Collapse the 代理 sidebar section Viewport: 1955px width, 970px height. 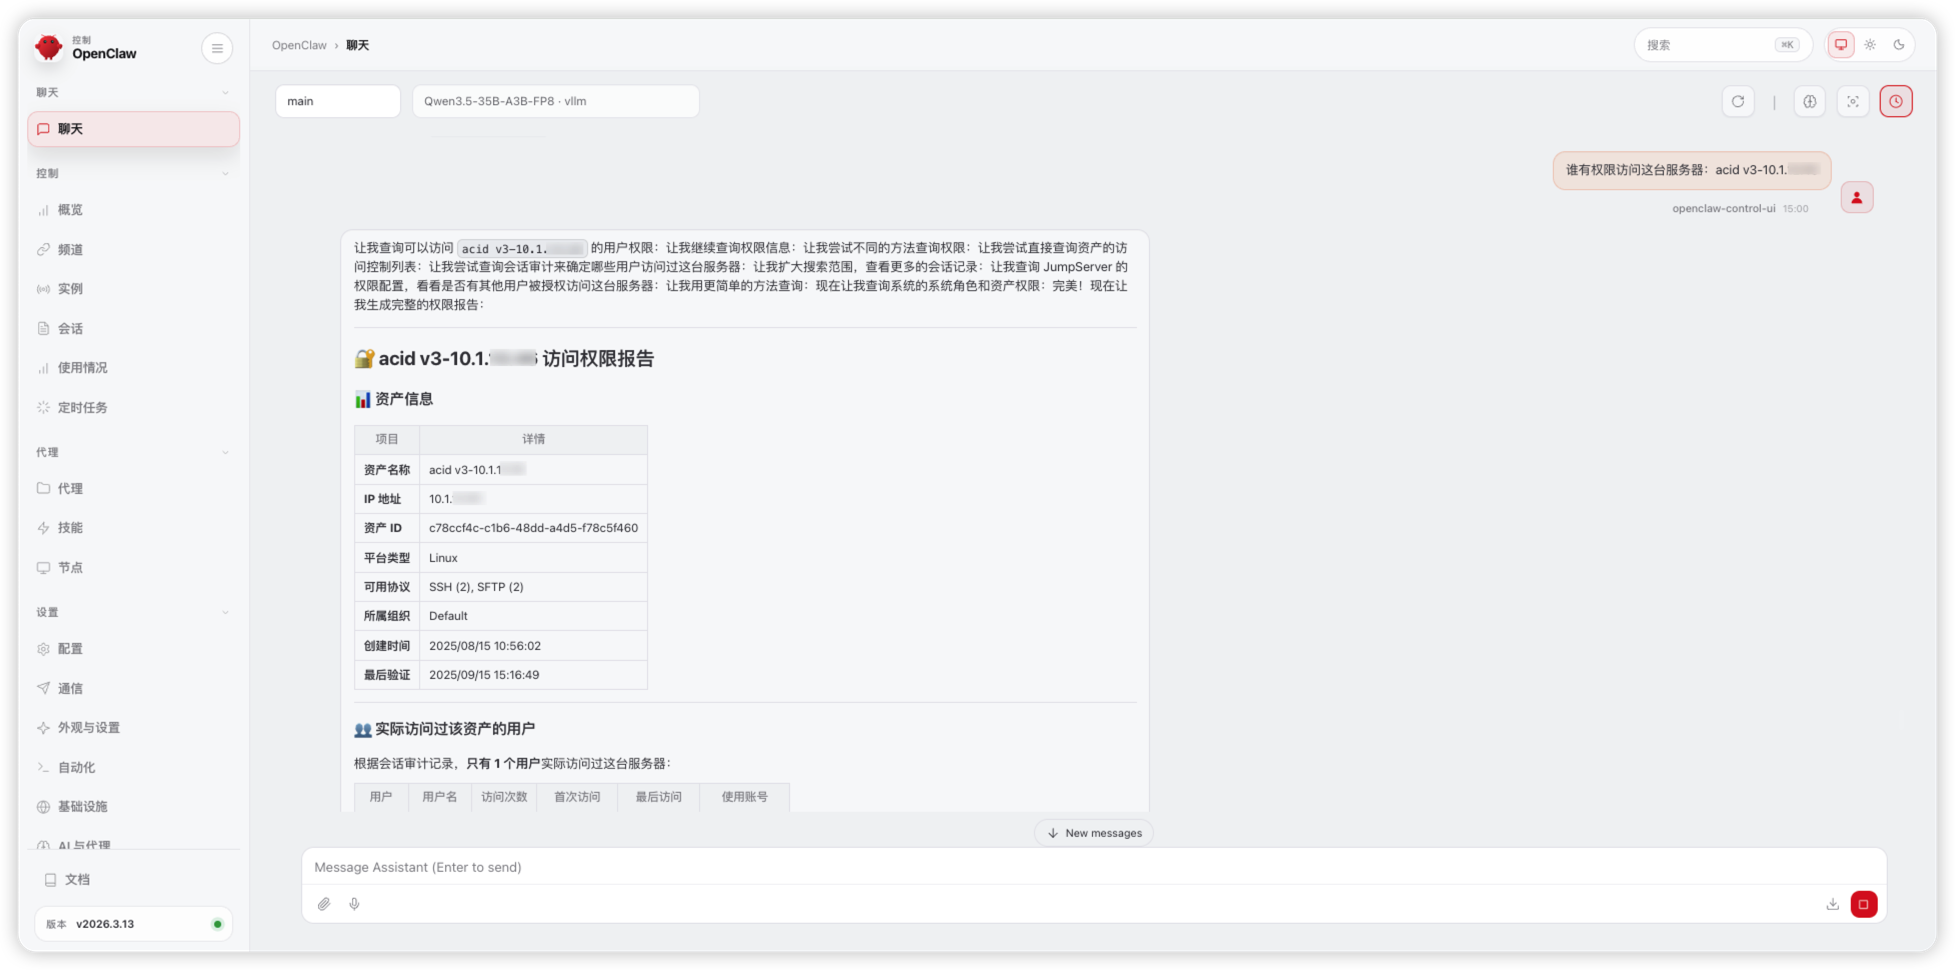click(225, 452)
